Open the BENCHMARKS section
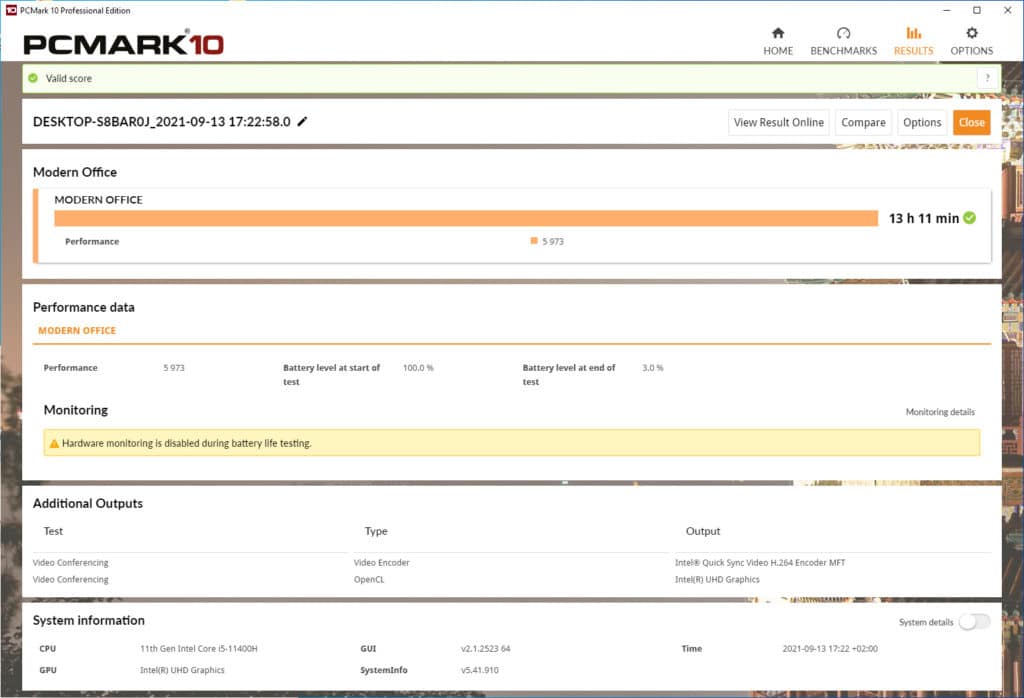Image resolution: width=1024 pixels, height=698 pixels. tap(843, 41)
